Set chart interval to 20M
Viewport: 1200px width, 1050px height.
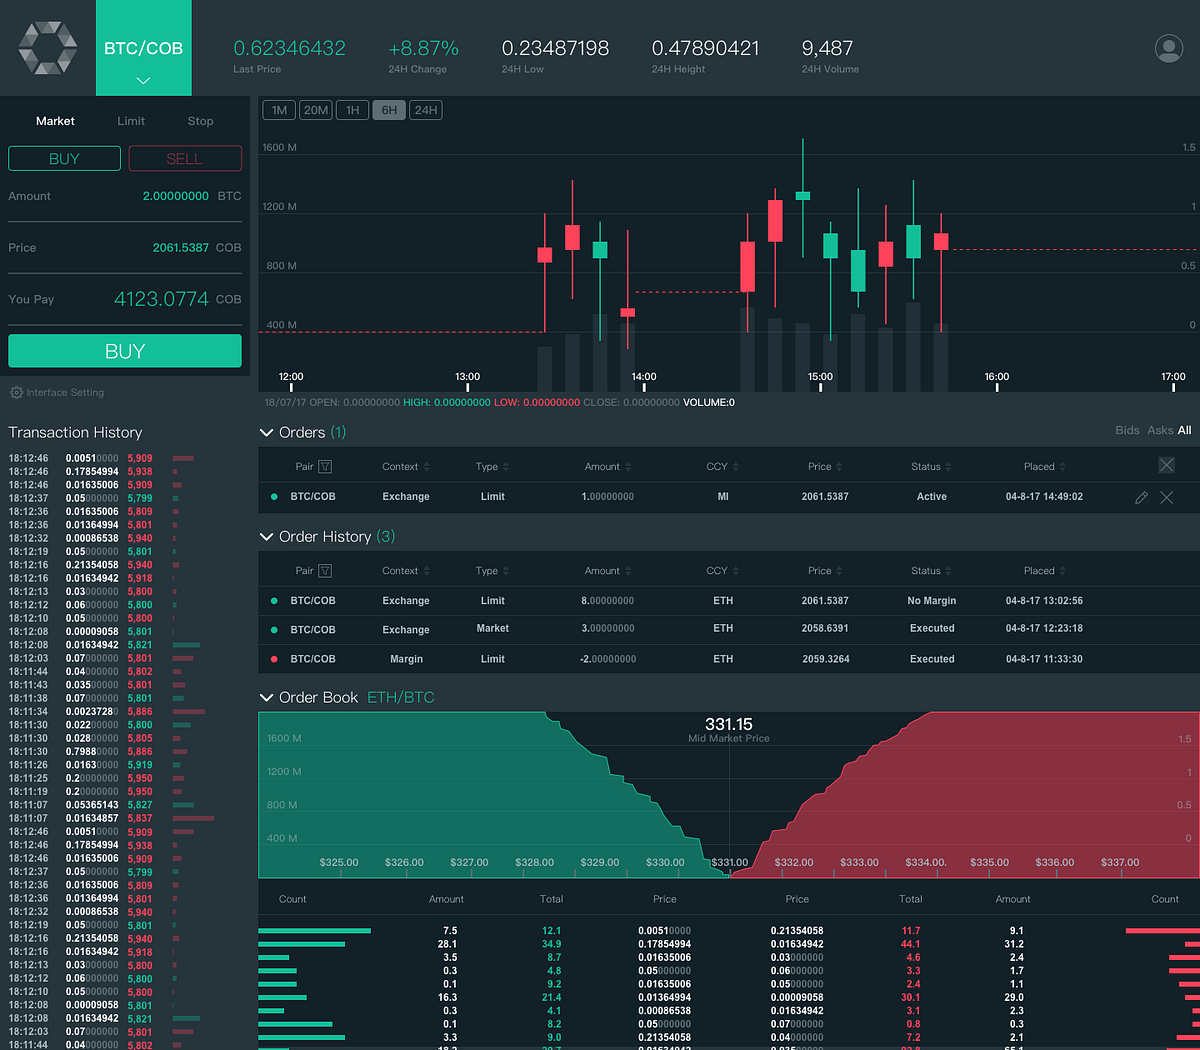point(316,110)
